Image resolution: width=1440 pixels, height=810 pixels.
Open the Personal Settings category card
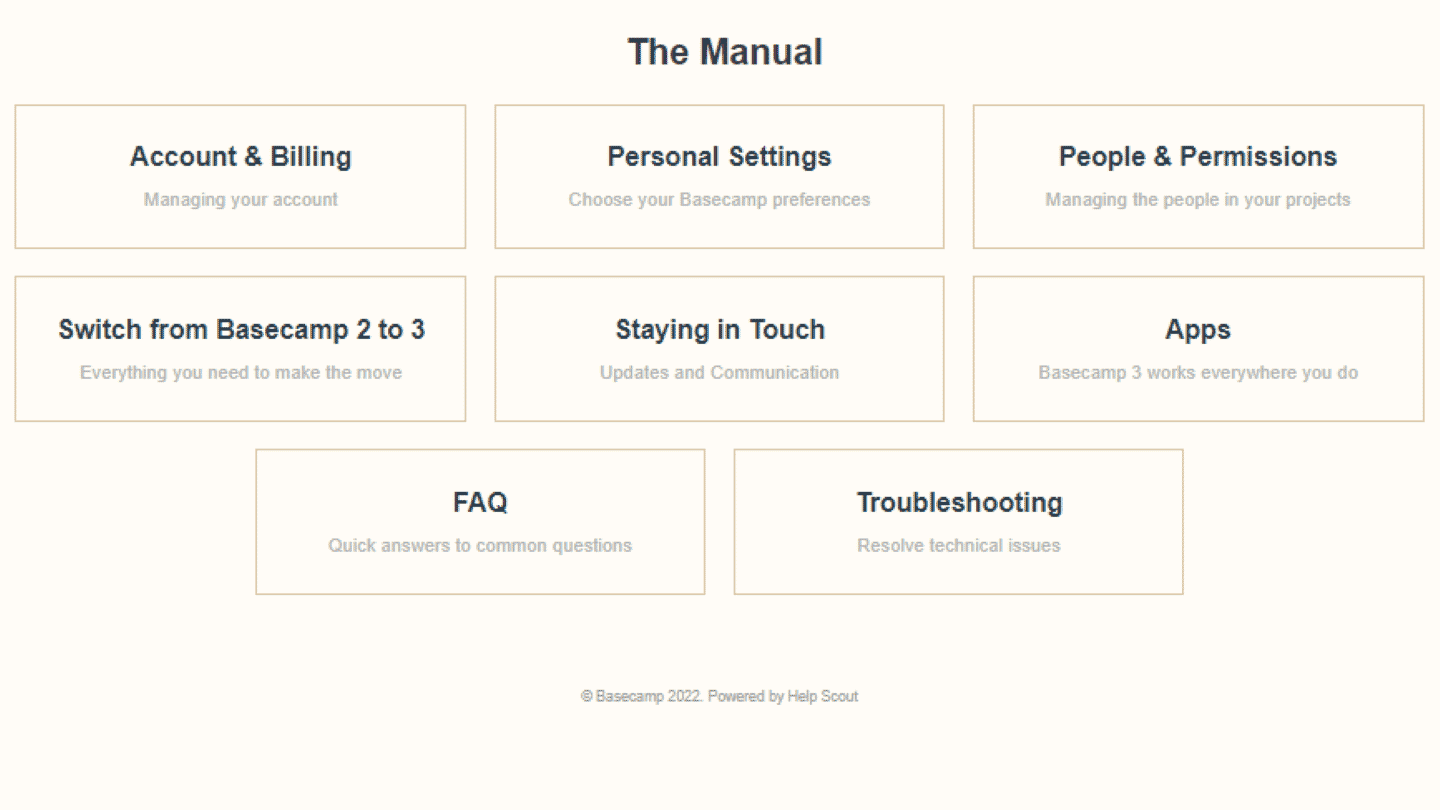pos(719,176)
